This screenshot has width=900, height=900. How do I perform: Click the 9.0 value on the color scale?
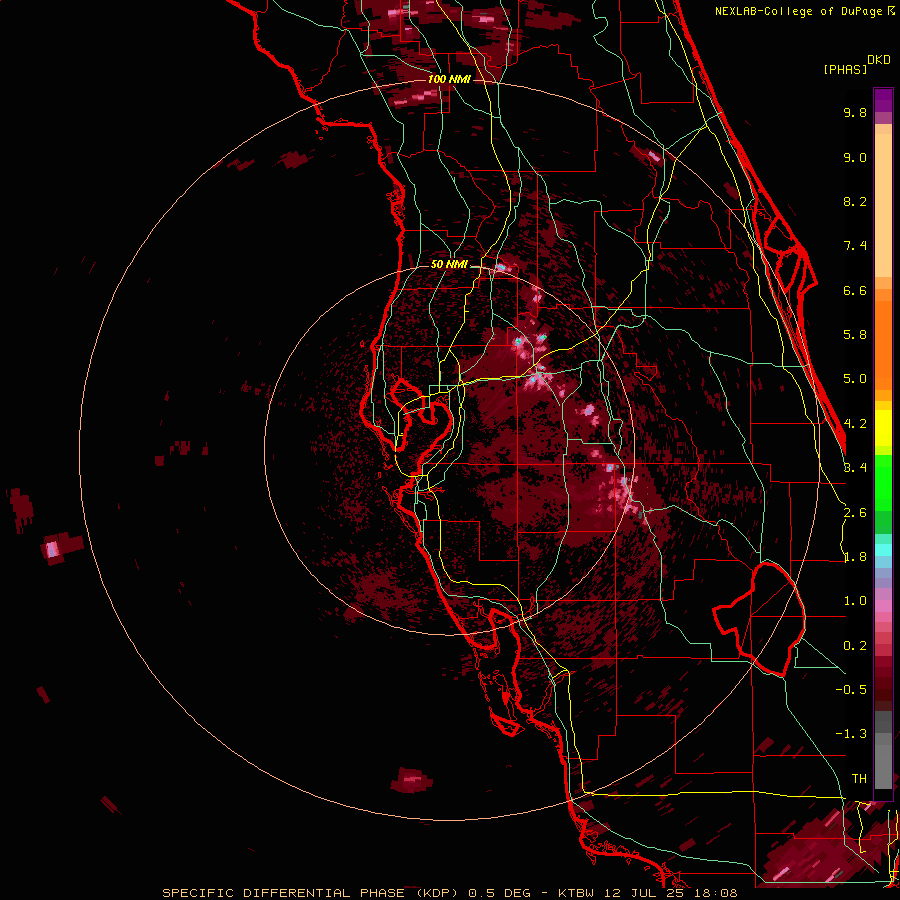[855, 157]
